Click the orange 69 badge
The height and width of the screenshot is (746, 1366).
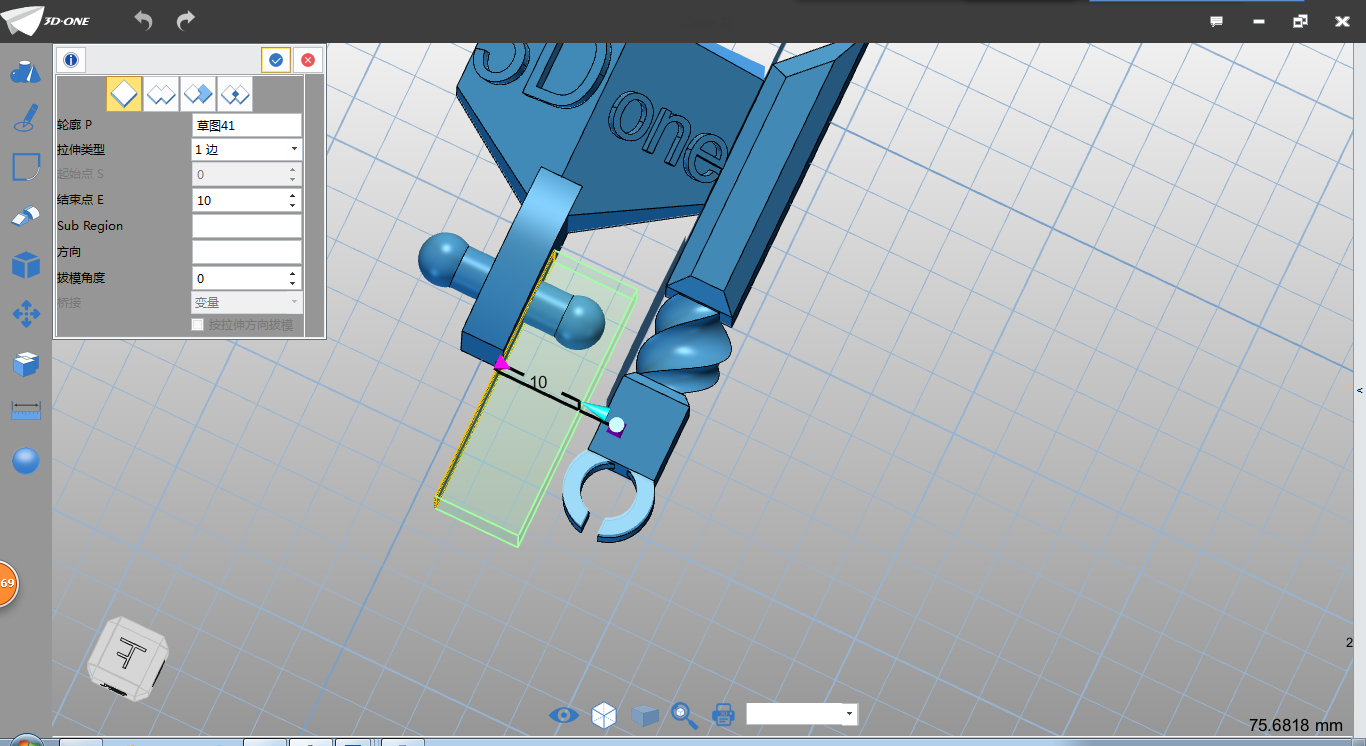point(6,583)
